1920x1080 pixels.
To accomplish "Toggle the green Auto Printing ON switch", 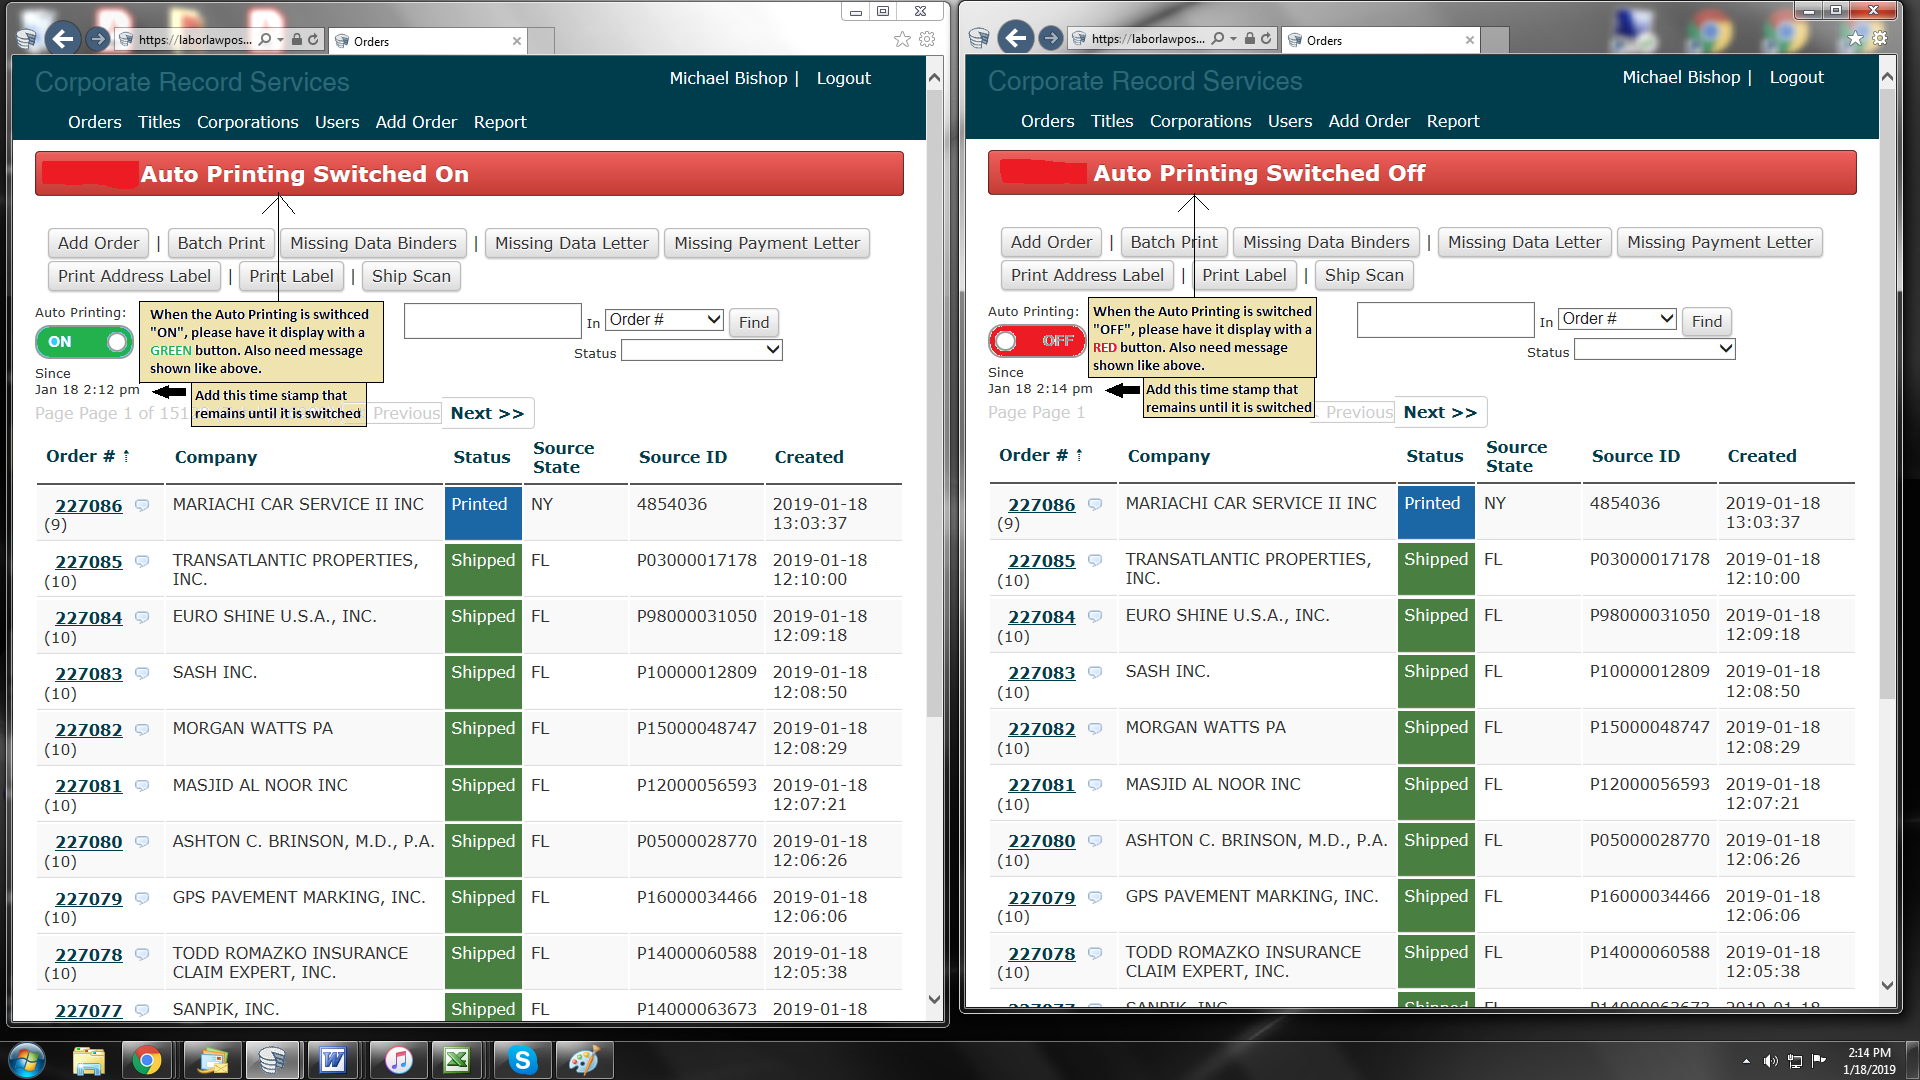I will (x=85, y=342).
